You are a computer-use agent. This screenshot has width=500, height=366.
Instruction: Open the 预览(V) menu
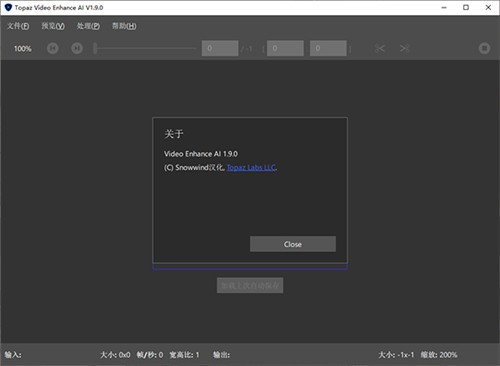53,26
